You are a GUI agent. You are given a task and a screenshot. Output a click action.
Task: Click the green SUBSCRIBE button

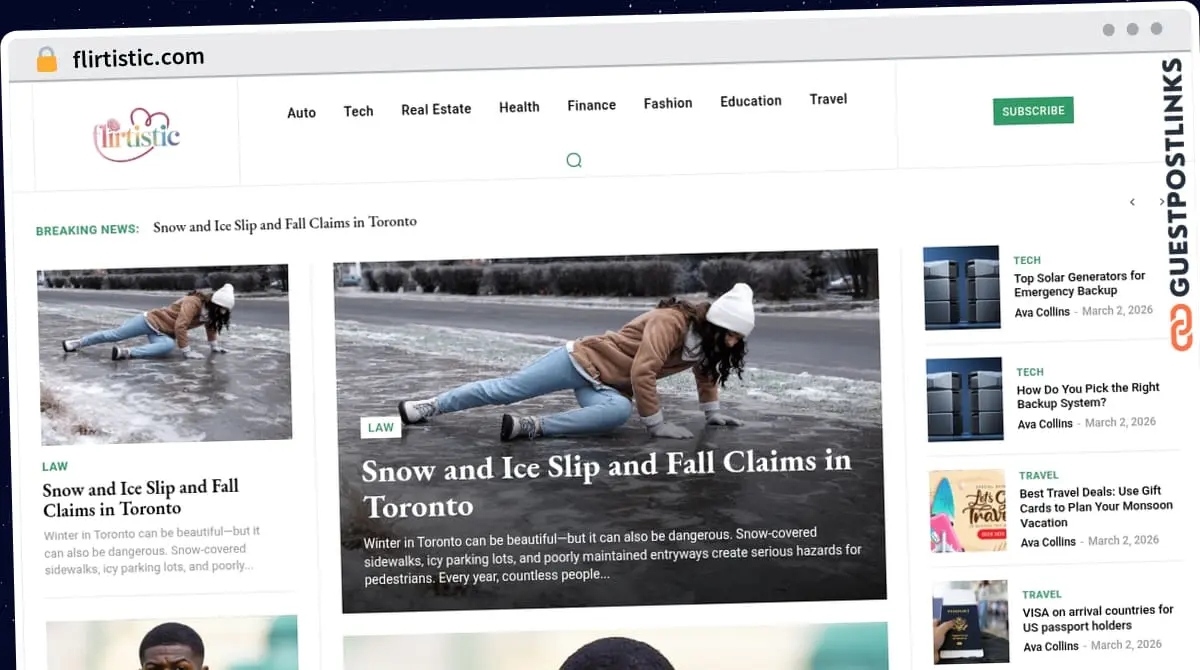tap(1033, 111)
